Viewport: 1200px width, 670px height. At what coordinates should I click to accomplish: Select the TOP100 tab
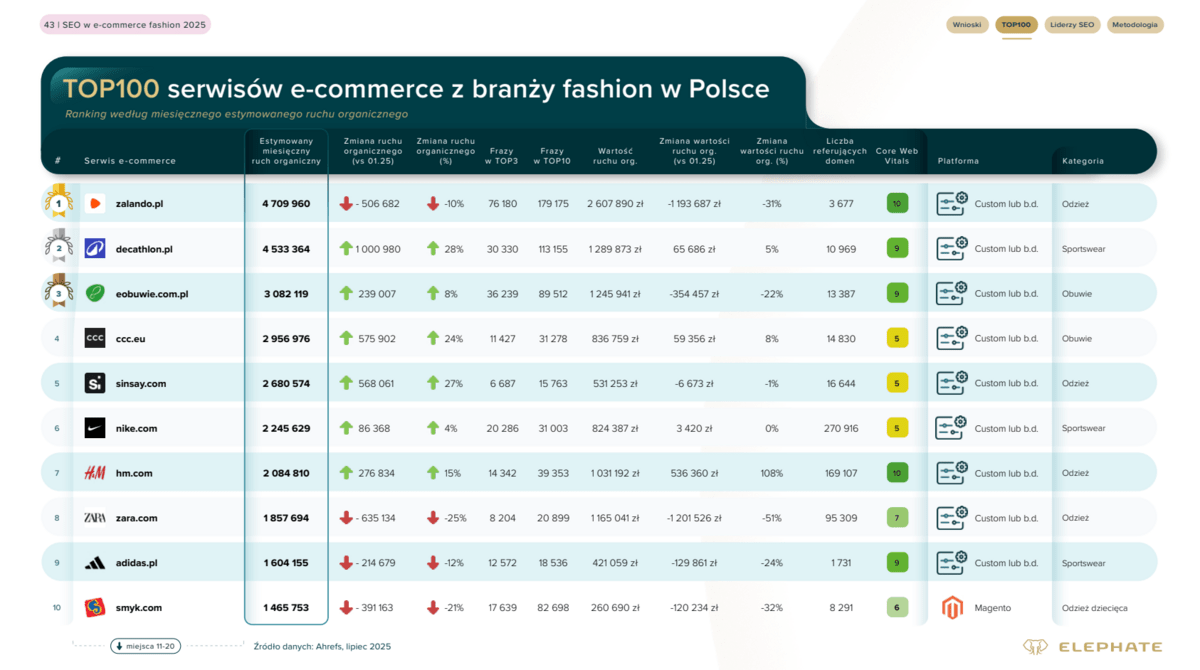(1016, 25)
